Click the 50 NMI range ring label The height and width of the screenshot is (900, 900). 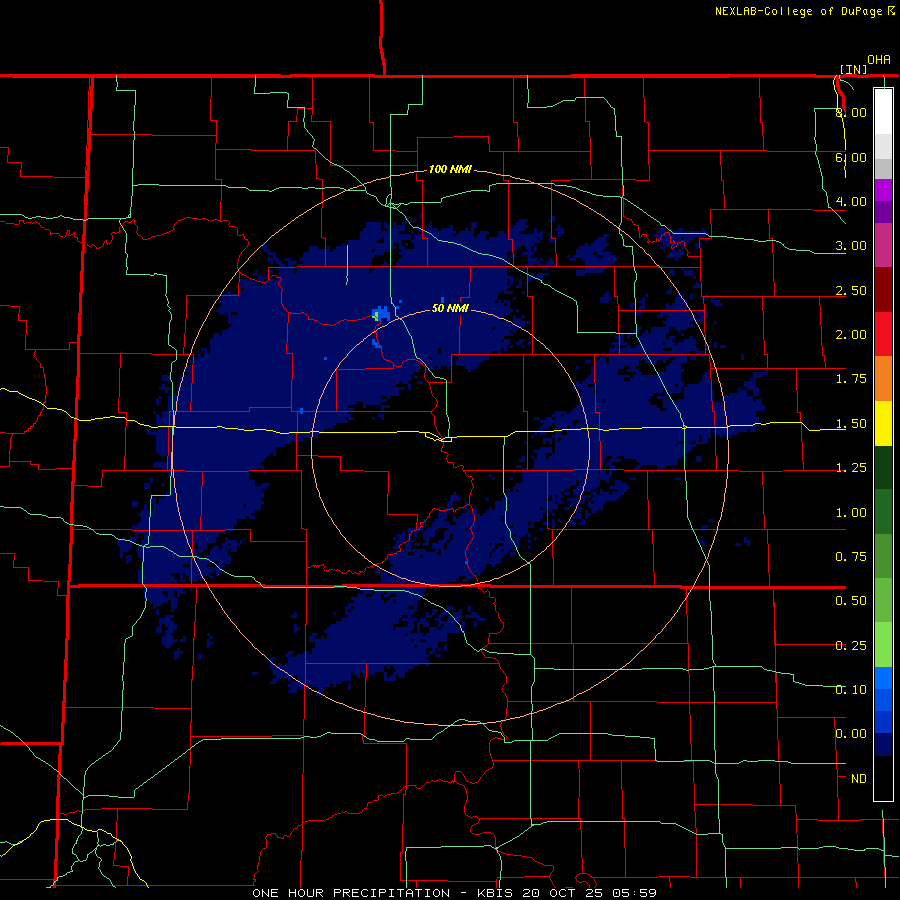click(450, 308)
